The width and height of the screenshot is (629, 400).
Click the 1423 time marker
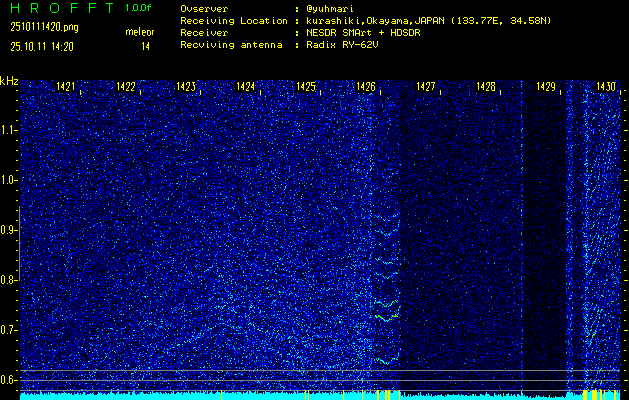click(x=186, y=88)
